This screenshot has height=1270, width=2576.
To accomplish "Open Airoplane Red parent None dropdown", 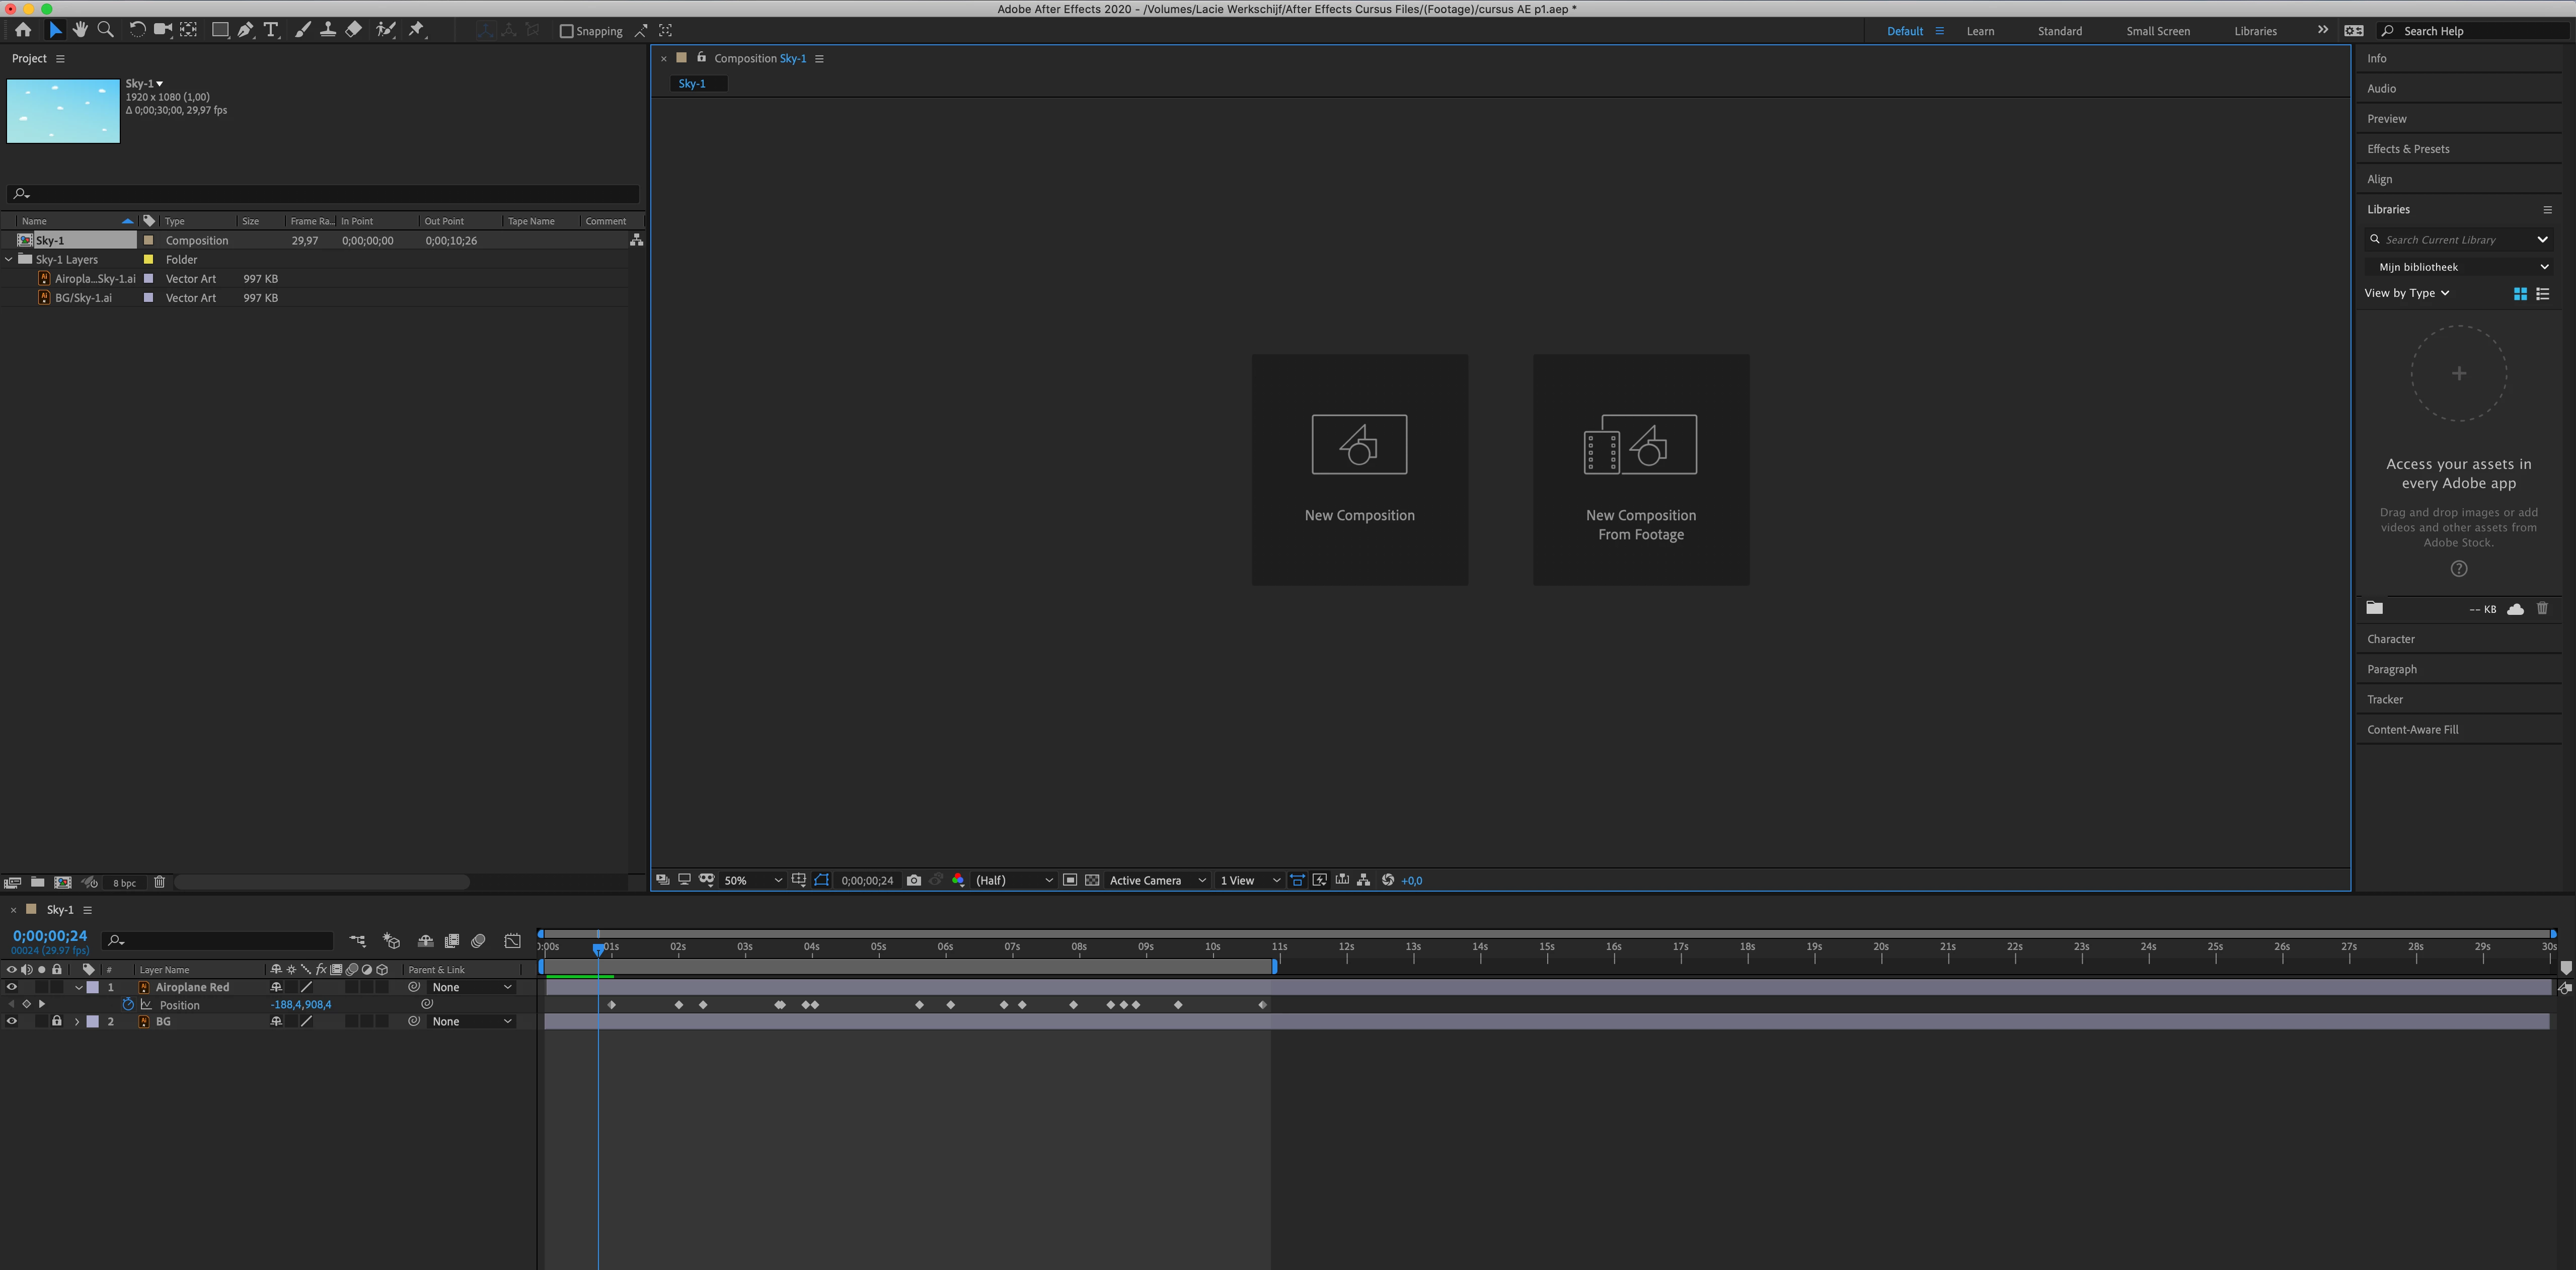I will click(472, 987).
